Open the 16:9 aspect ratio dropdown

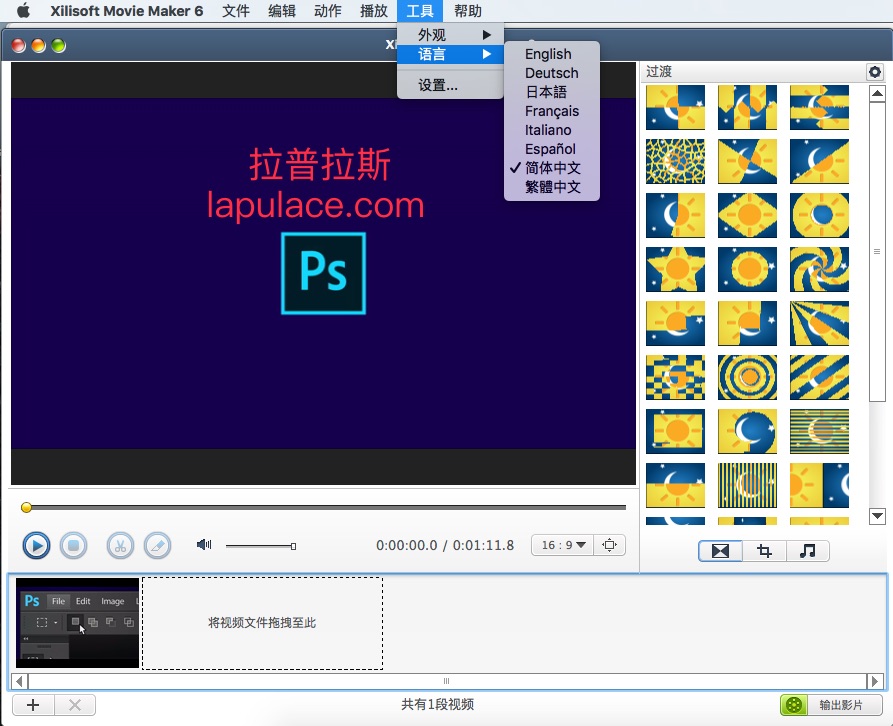point(563,545)
